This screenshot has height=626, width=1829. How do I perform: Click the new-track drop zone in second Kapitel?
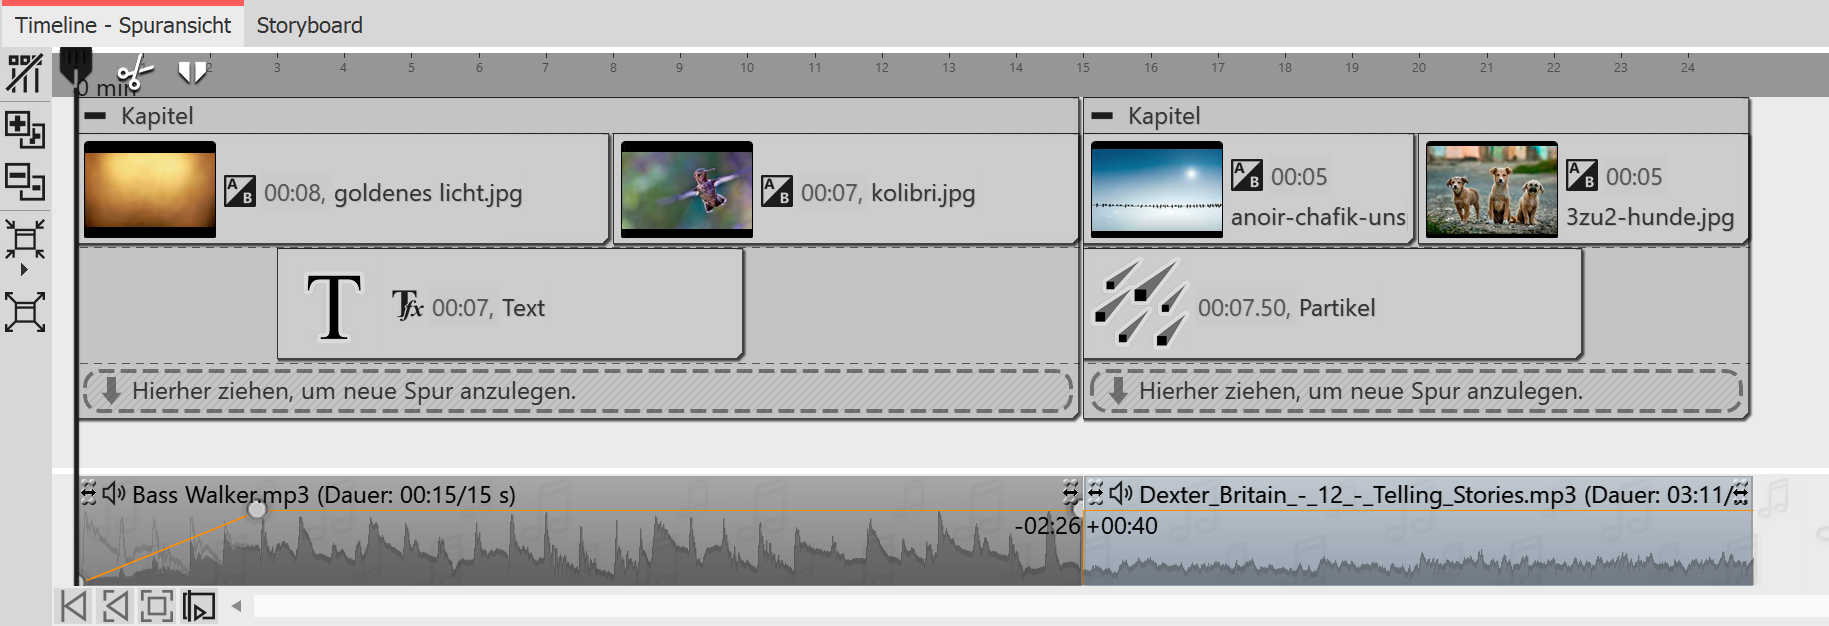[1416, 391]
